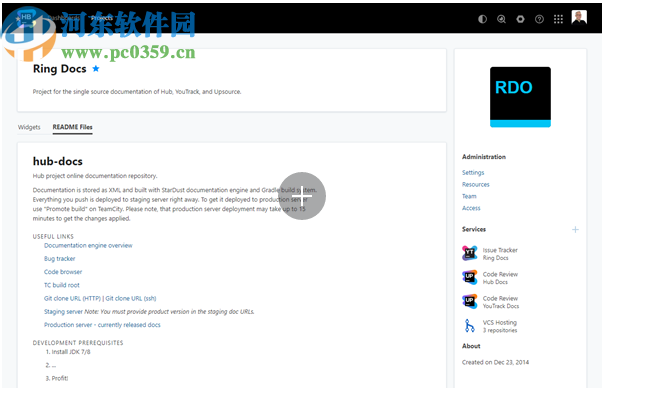The height and width of the screenshot is (413, 665).
Task: Open VCS Hosting 3 repositories
Action: pyautogui.click(x=500, y=326)
